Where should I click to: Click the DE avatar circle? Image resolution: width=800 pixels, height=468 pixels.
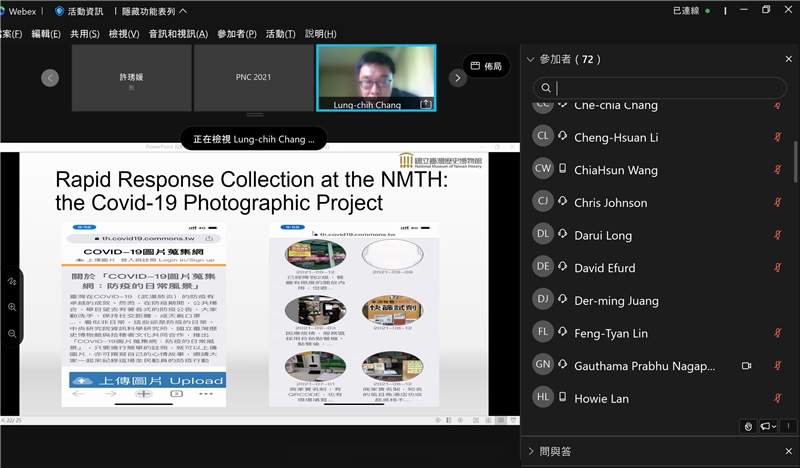[543, 266]
